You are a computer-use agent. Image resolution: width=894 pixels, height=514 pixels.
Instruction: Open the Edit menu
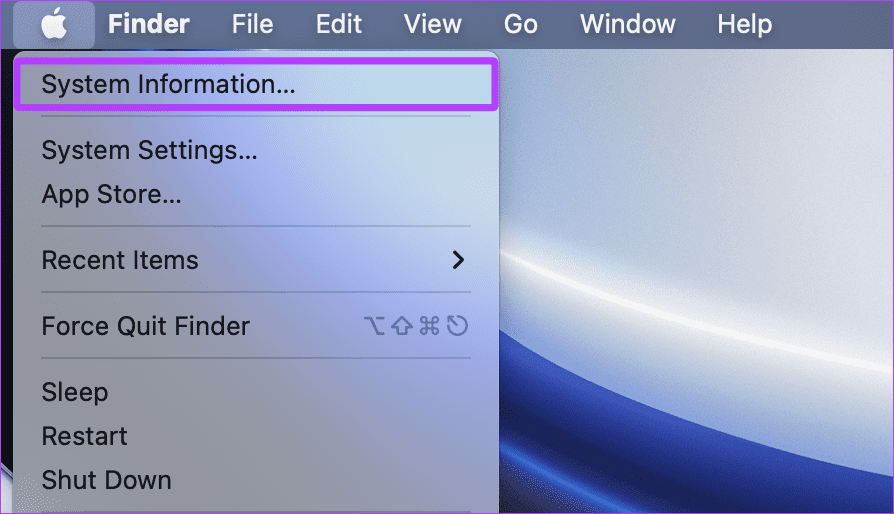tap(339, 25)
